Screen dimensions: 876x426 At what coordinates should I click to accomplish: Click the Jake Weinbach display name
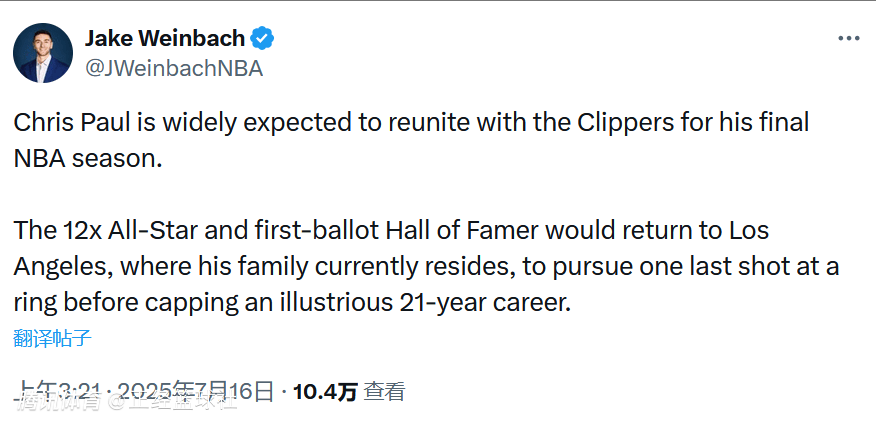(x=165, y=39)
